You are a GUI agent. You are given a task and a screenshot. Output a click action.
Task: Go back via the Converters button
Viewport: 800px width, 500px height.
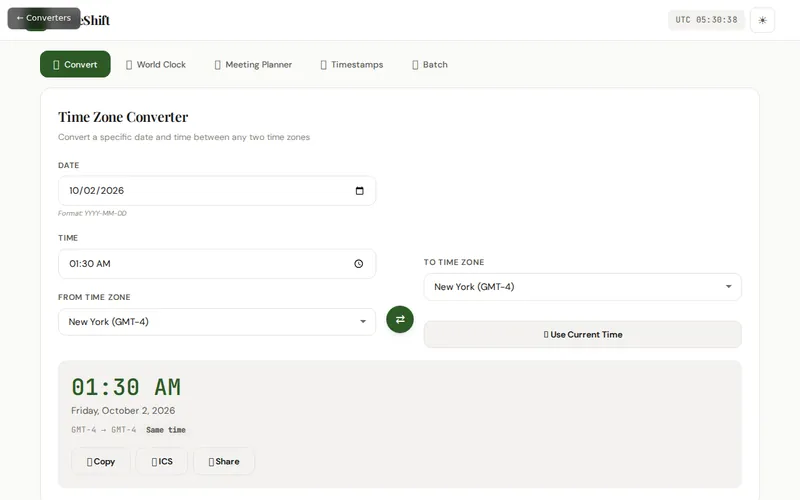tap(44, 18)
